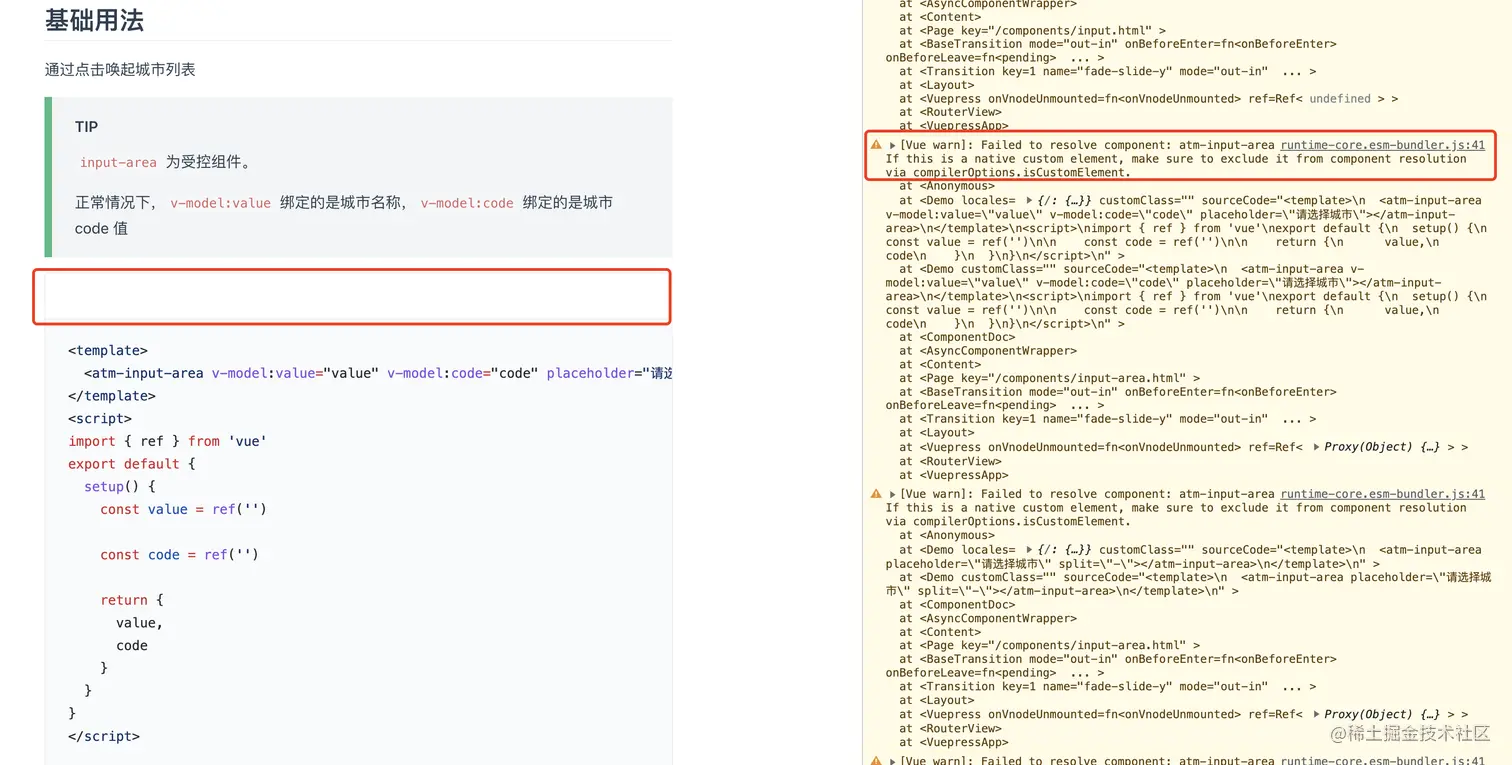This screenshot has height=765, width=1512.
Task: Click the opening <script> line in code
Action: click(100, 418)
